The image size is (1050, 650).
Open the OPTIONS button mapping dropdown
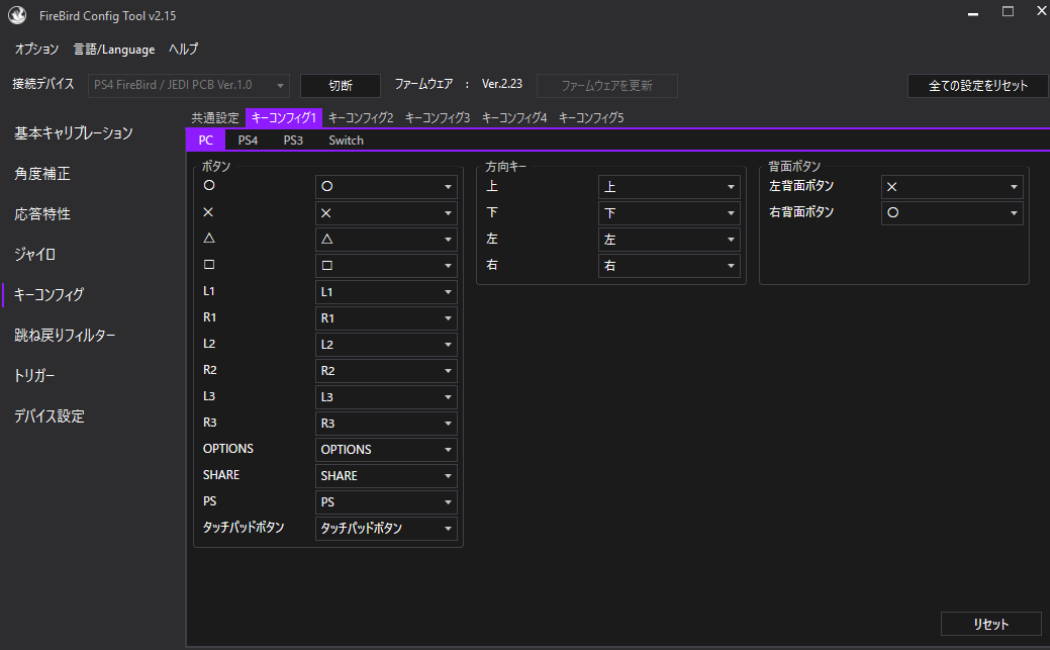point(386,450)
